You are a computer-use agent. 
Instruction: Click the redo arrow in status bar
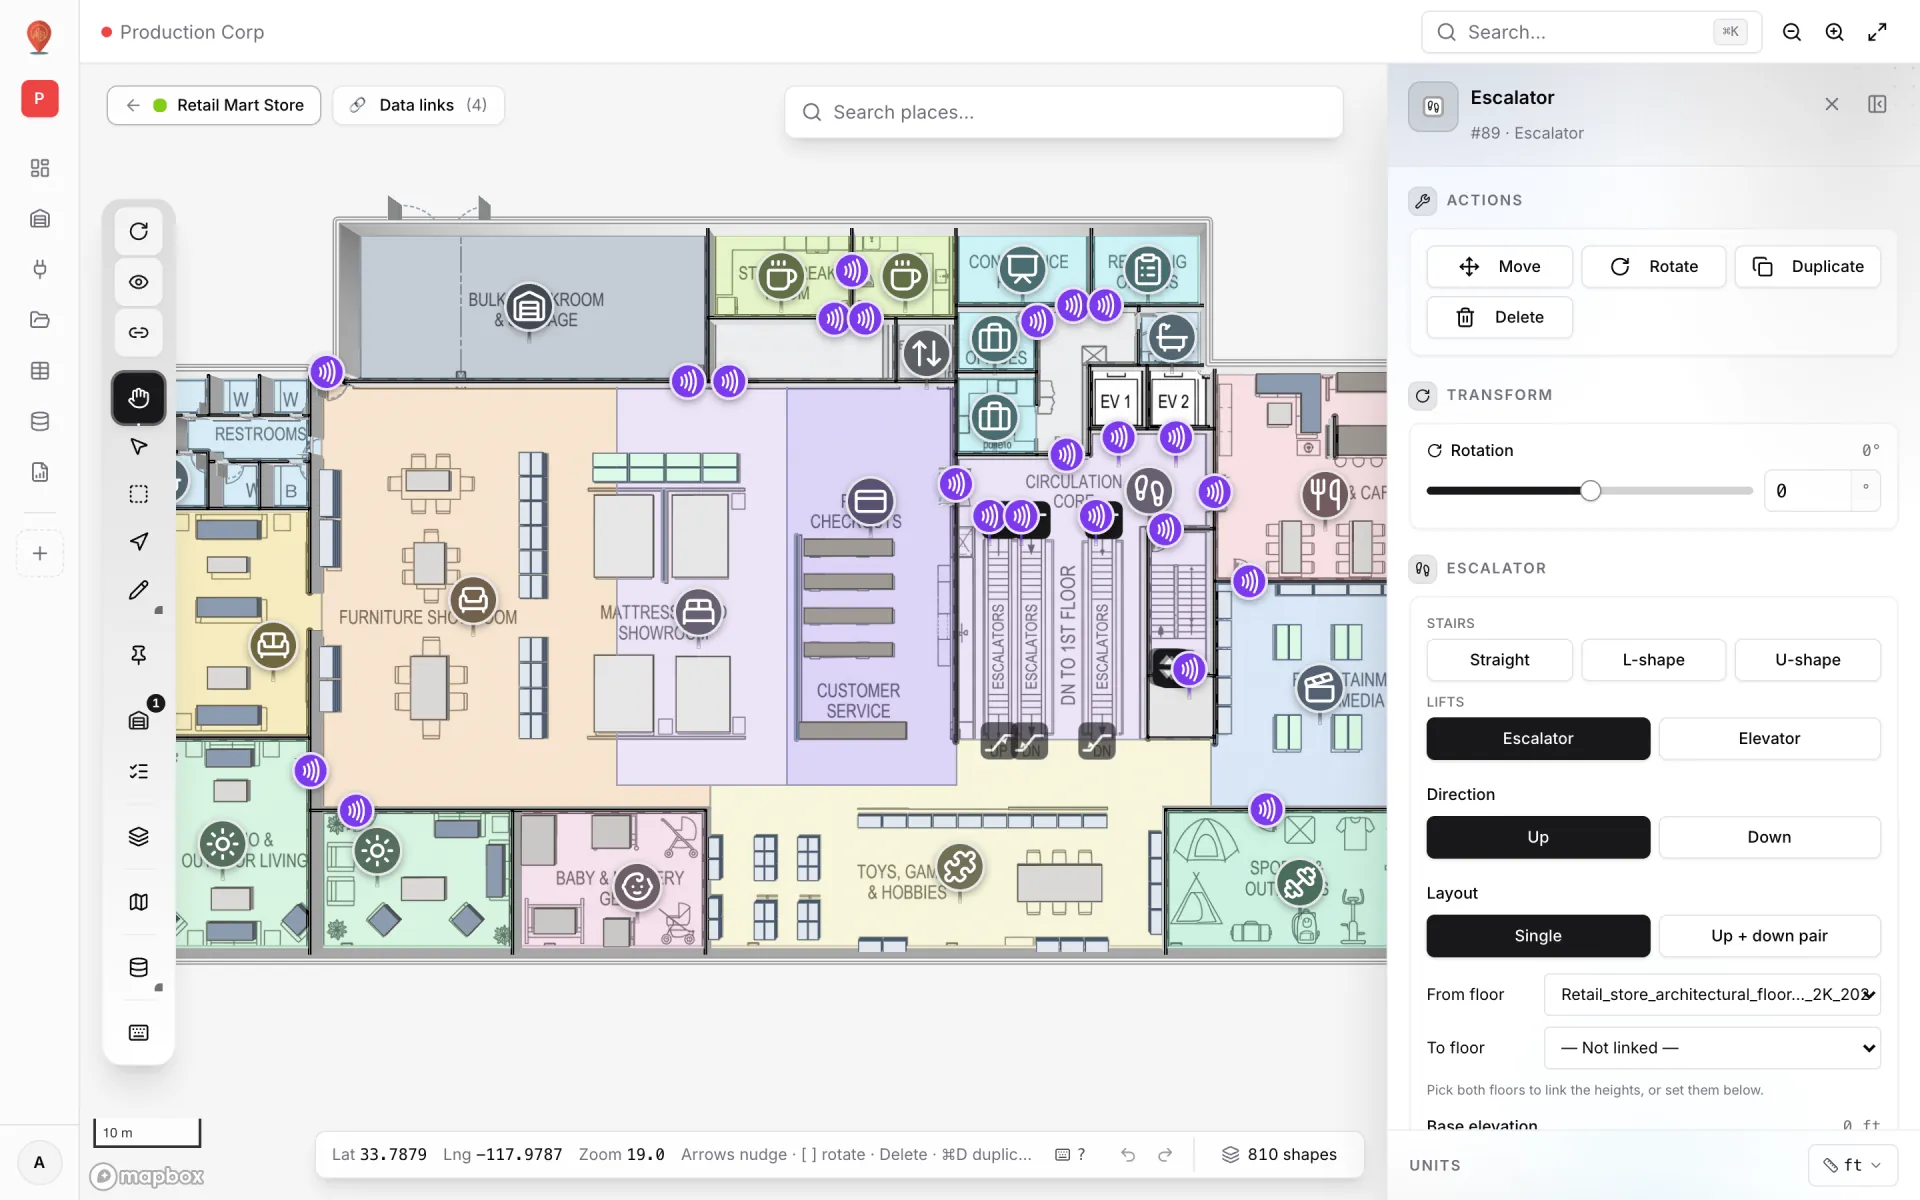1165,1155
